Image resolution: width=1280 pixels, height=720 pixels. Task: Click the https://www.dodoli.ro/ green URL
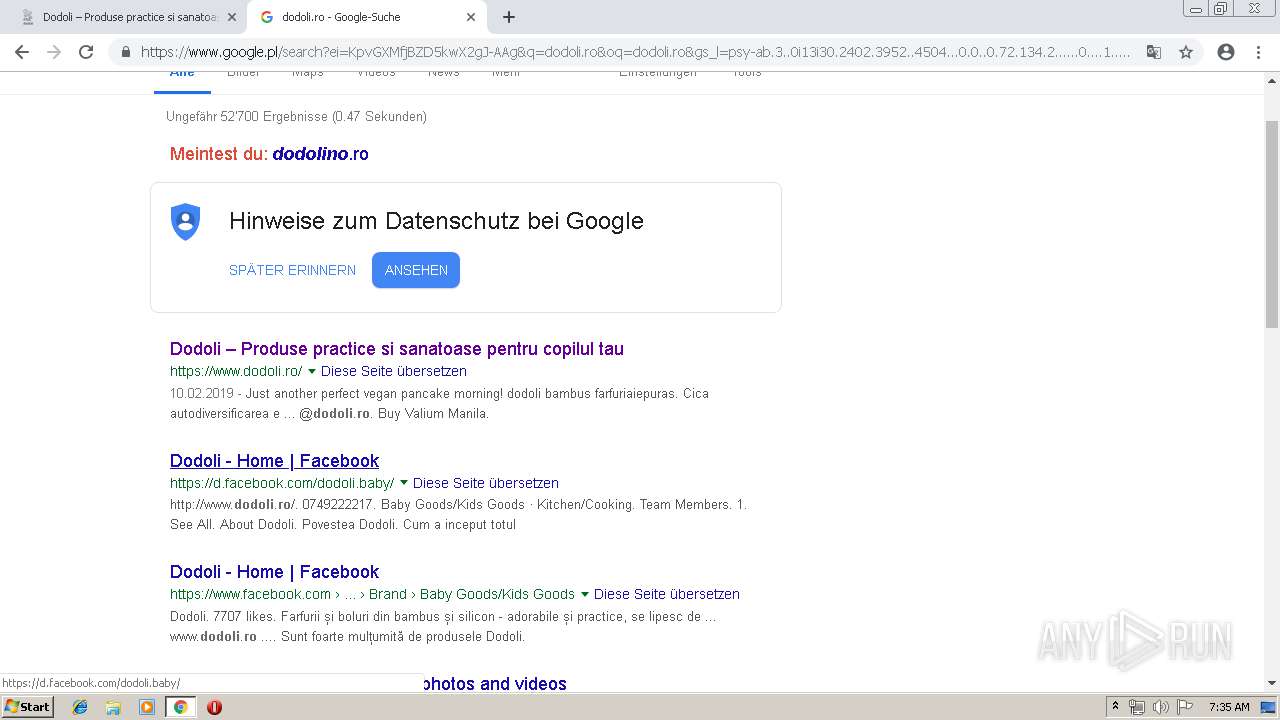tap(236, 371)
